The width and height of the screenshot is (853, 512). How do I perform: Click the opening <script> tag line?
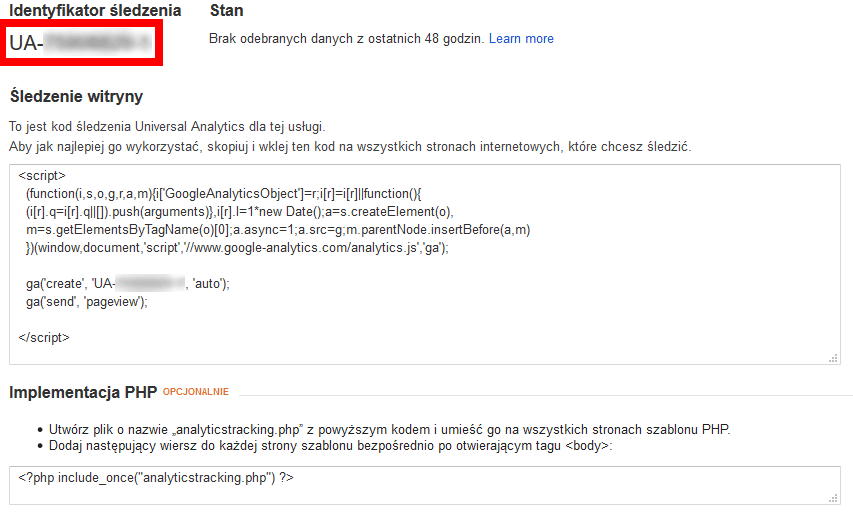(42, 176)
